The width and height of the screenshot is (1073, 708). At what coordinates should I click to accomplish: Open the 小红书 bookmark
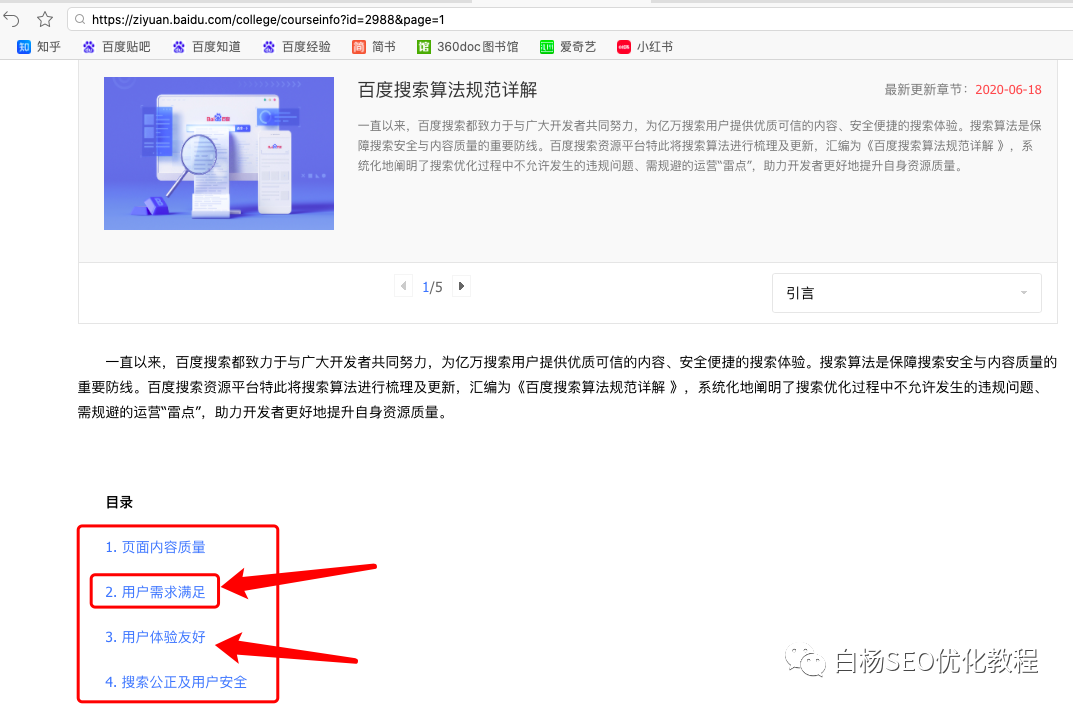point(645,45)
